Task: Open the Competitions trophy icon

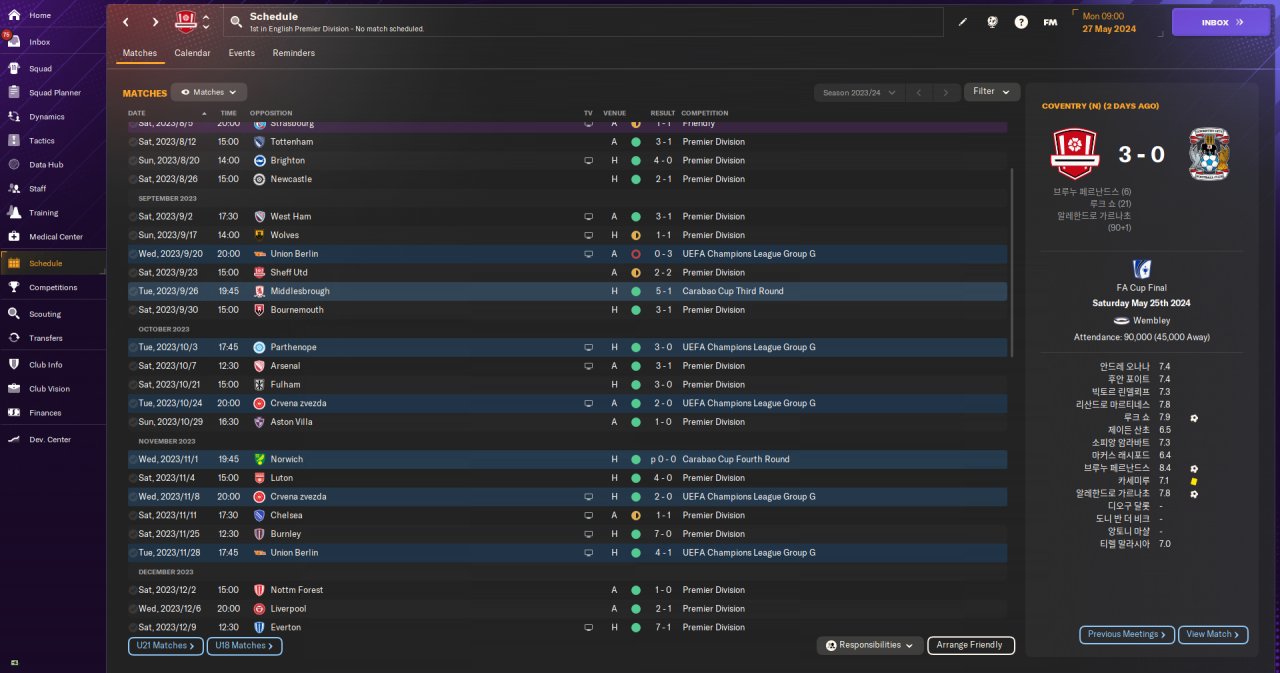Action: point(14,288)
